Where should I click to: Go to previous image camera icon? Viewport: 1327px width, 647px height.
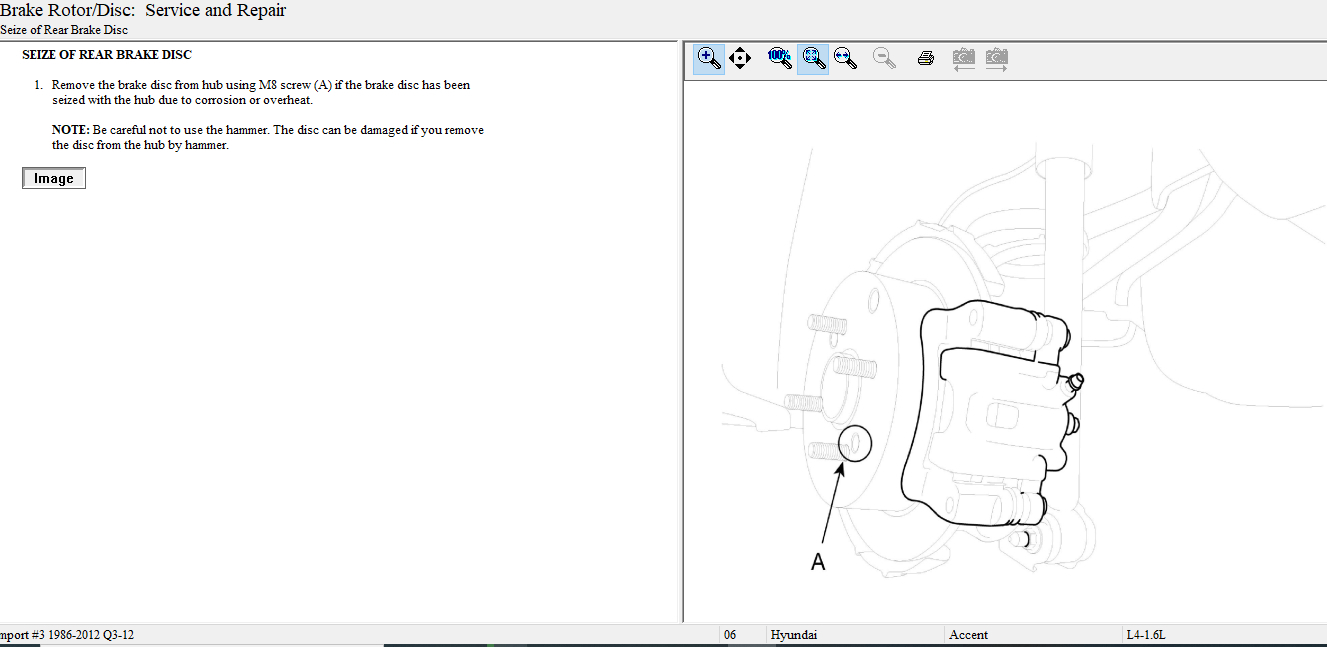[x=963, y=58]
